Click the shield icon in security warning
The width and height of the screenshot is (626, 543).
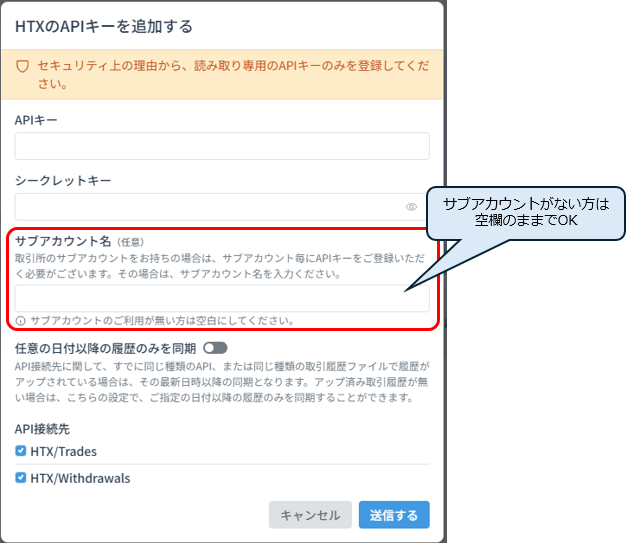click(x=22, y=66)
